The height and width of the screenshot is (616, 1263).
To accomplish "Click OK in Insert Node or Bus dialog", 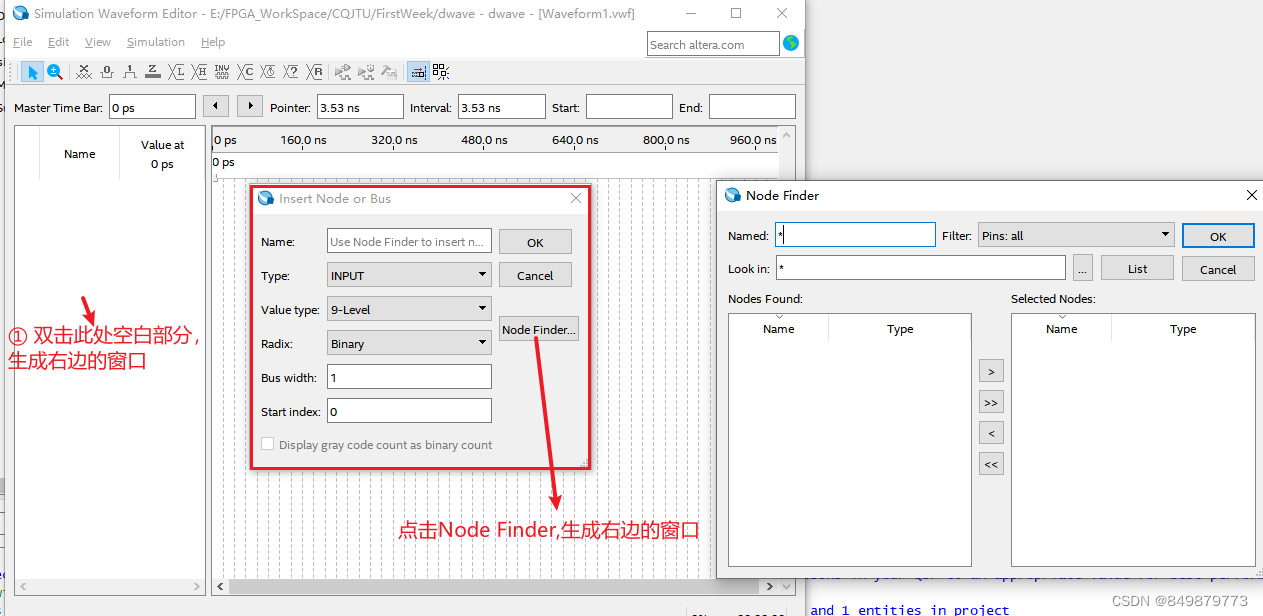I will coord(535,242).
